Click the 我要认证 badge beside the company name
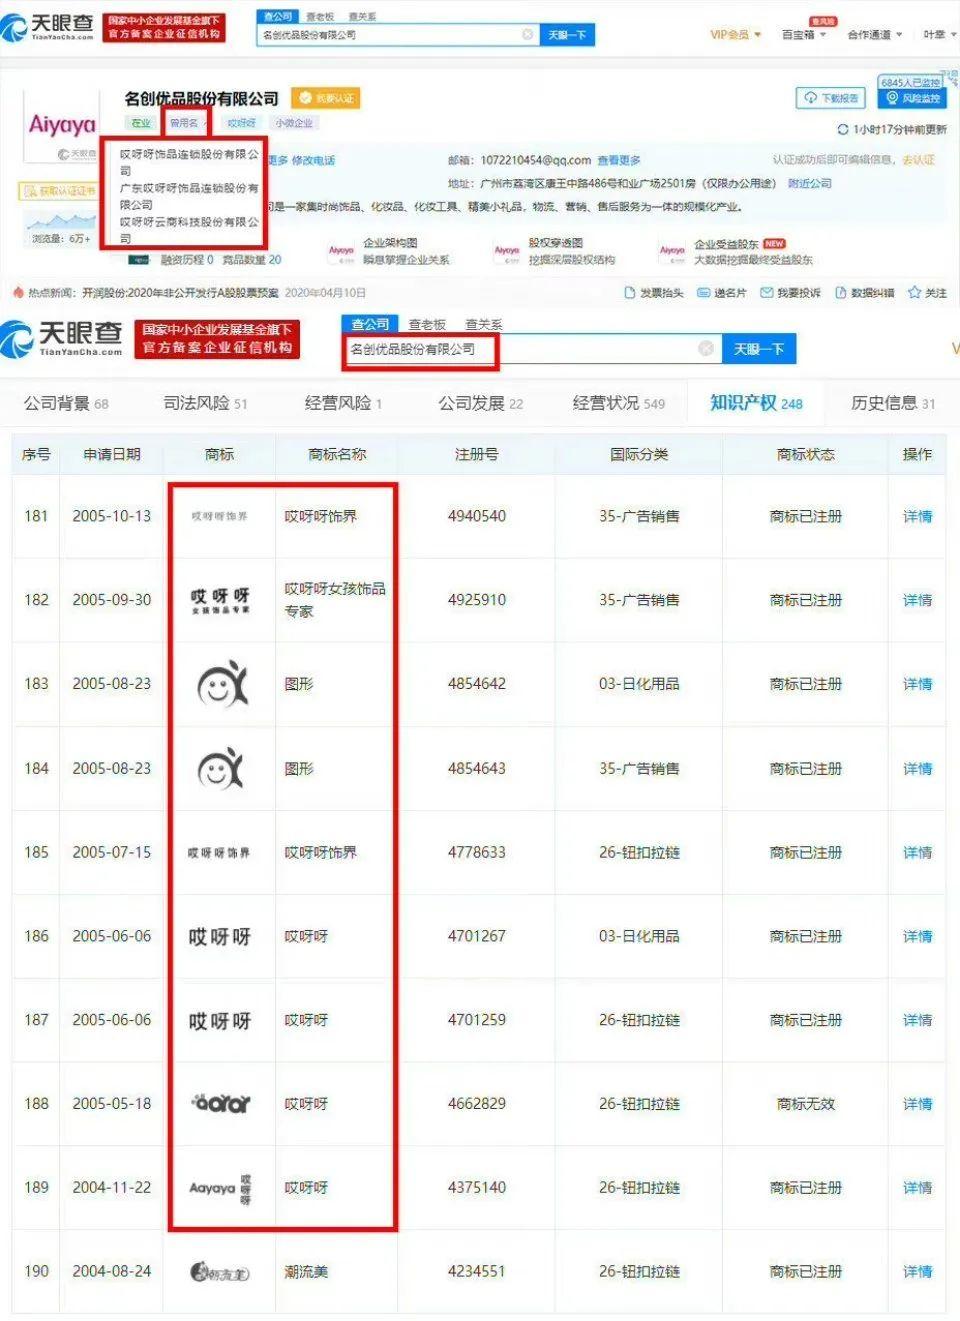The image size is (960, 1321). 325,98
